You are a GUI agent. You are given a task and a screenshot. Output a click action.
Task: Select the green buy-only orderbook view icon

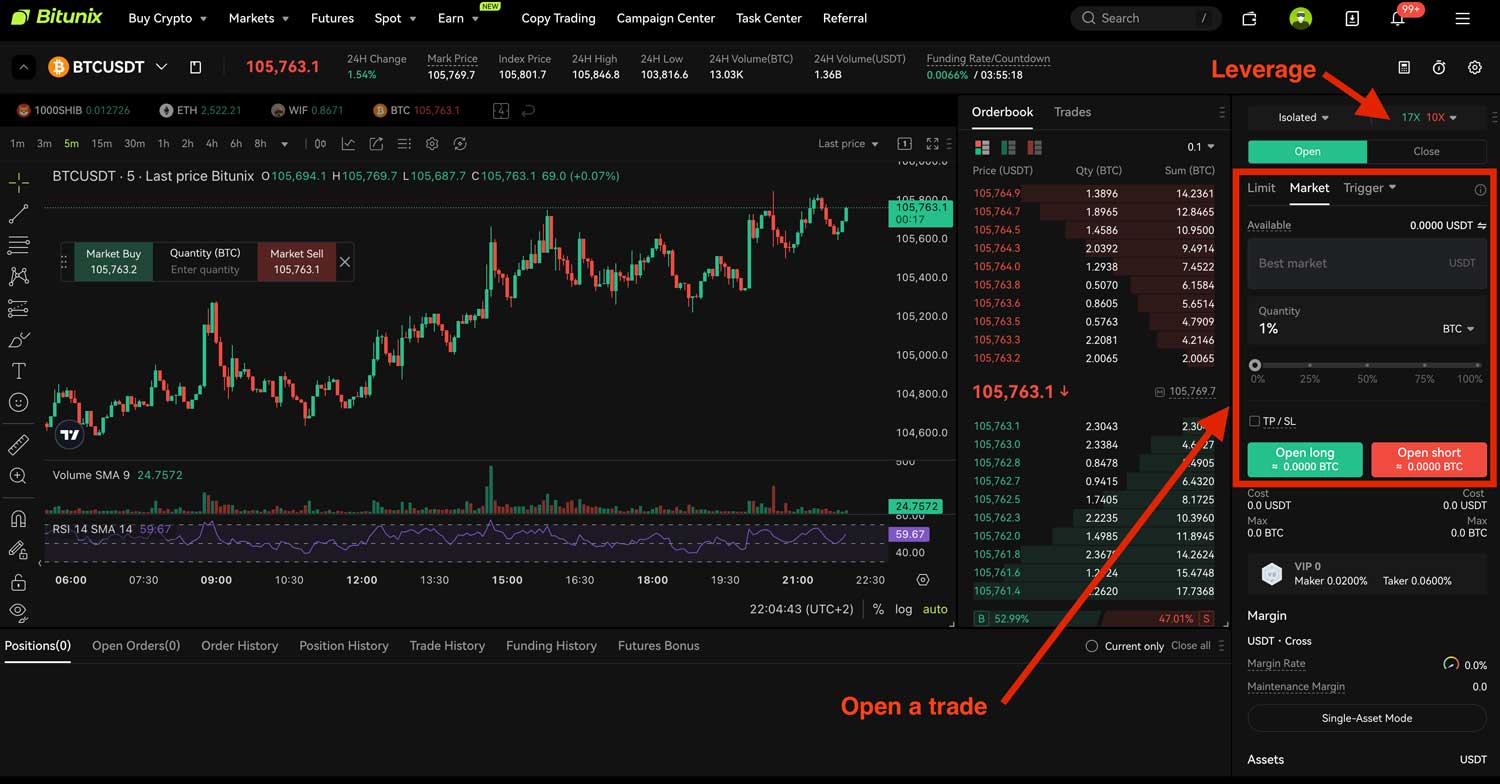tap(1008, 147)
